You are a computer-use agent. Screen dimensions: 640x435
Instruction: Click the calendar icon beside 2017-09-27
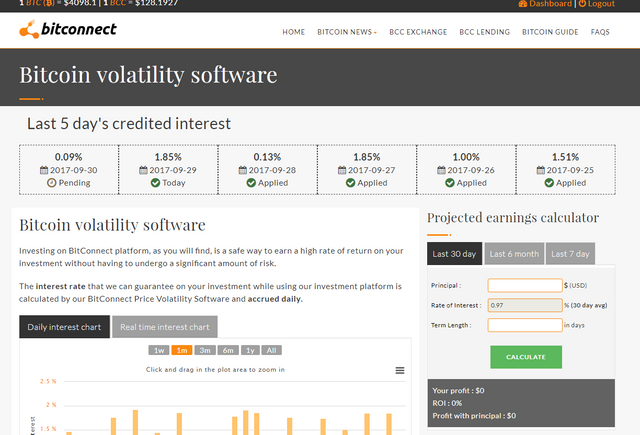342,170
